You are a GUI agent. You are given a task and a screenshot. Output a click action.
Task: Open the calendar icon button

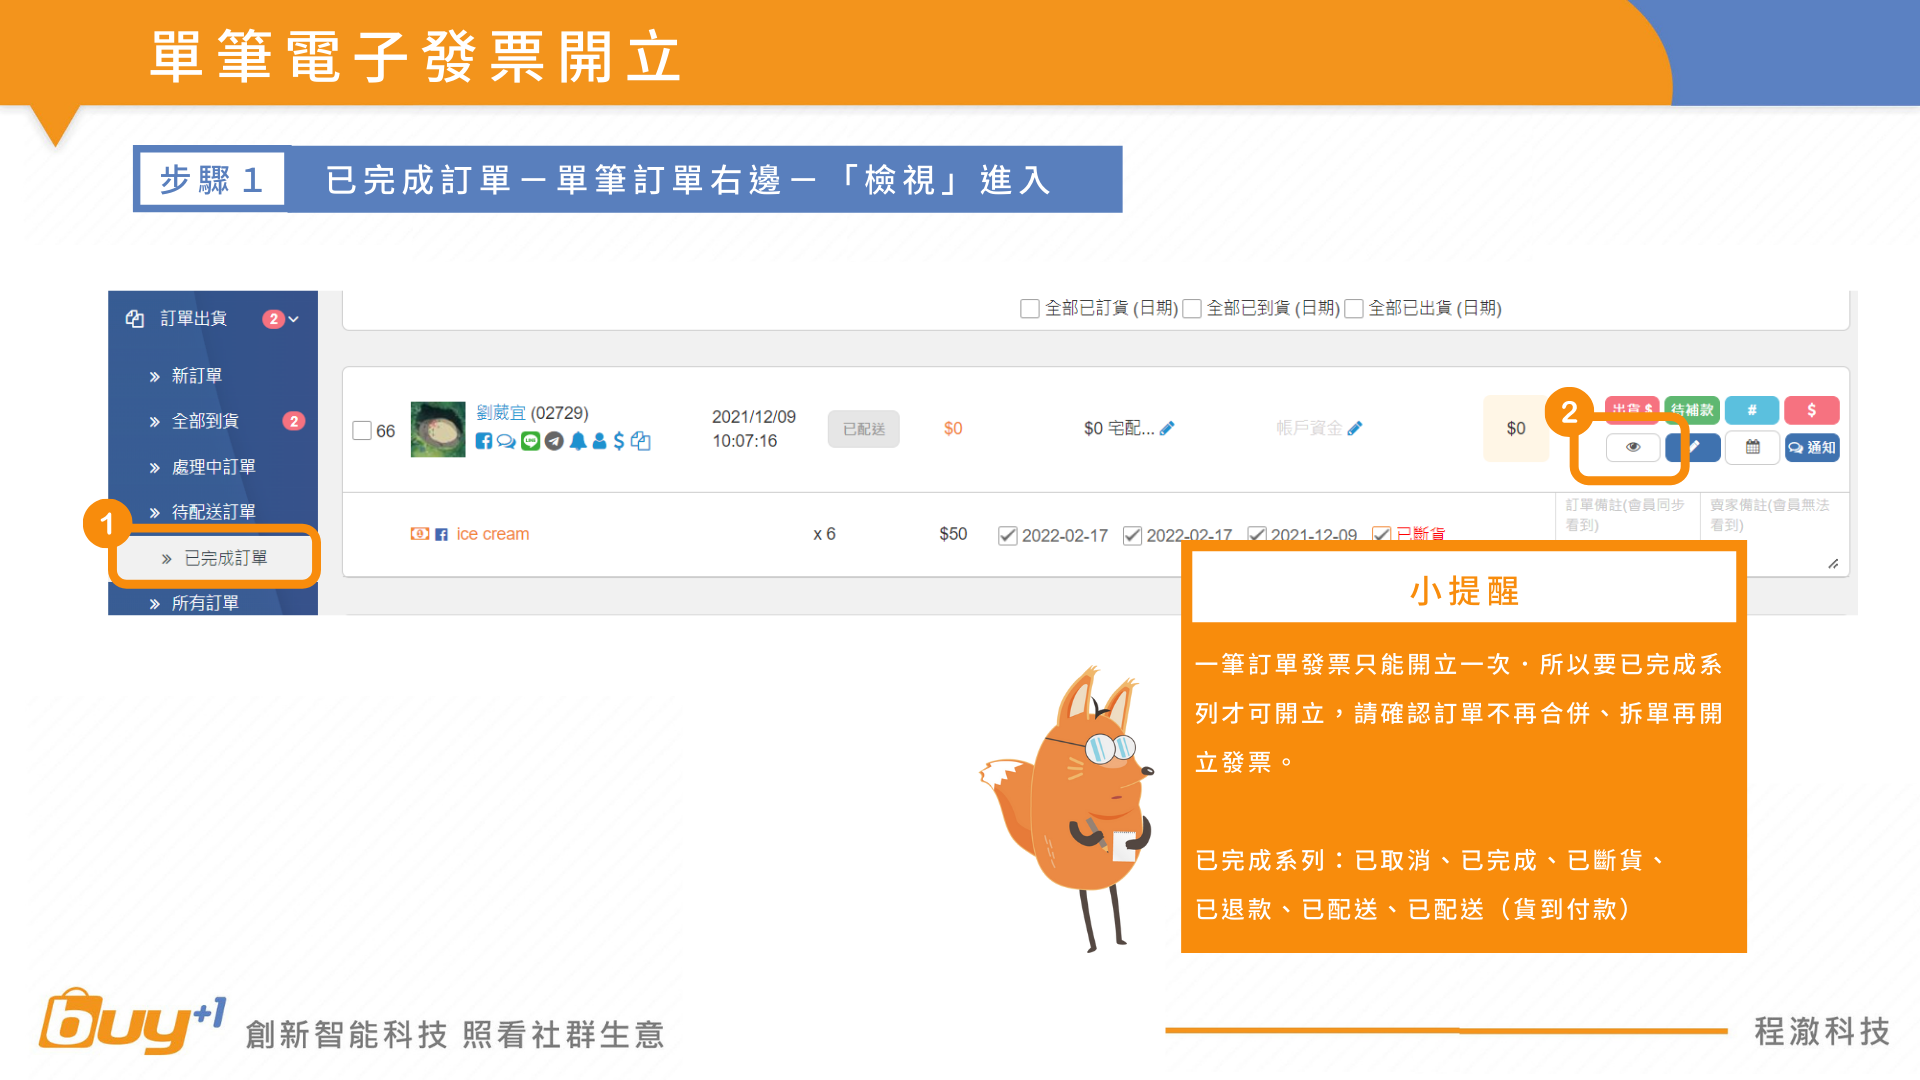coord(1752,447)
